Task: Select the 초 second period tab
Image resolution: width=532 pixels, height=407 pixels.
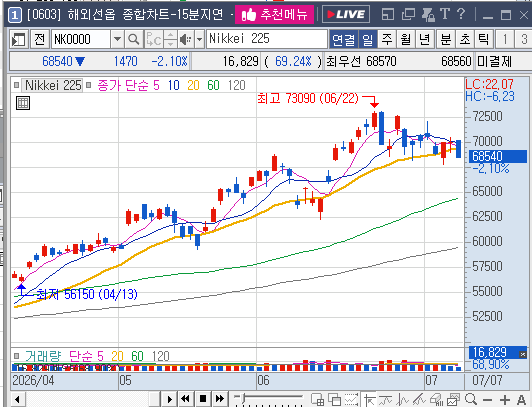Action: (465, 40)
